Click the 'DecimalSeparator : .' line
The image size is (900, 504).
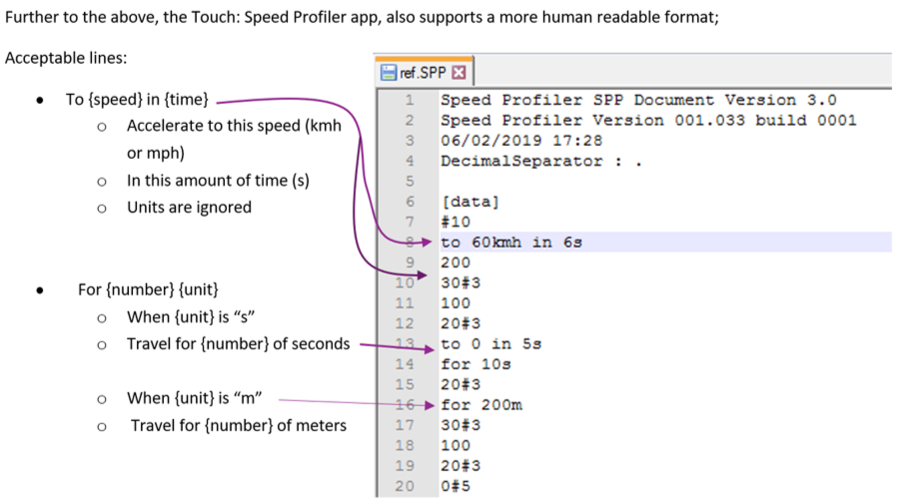tap(541, 161)
